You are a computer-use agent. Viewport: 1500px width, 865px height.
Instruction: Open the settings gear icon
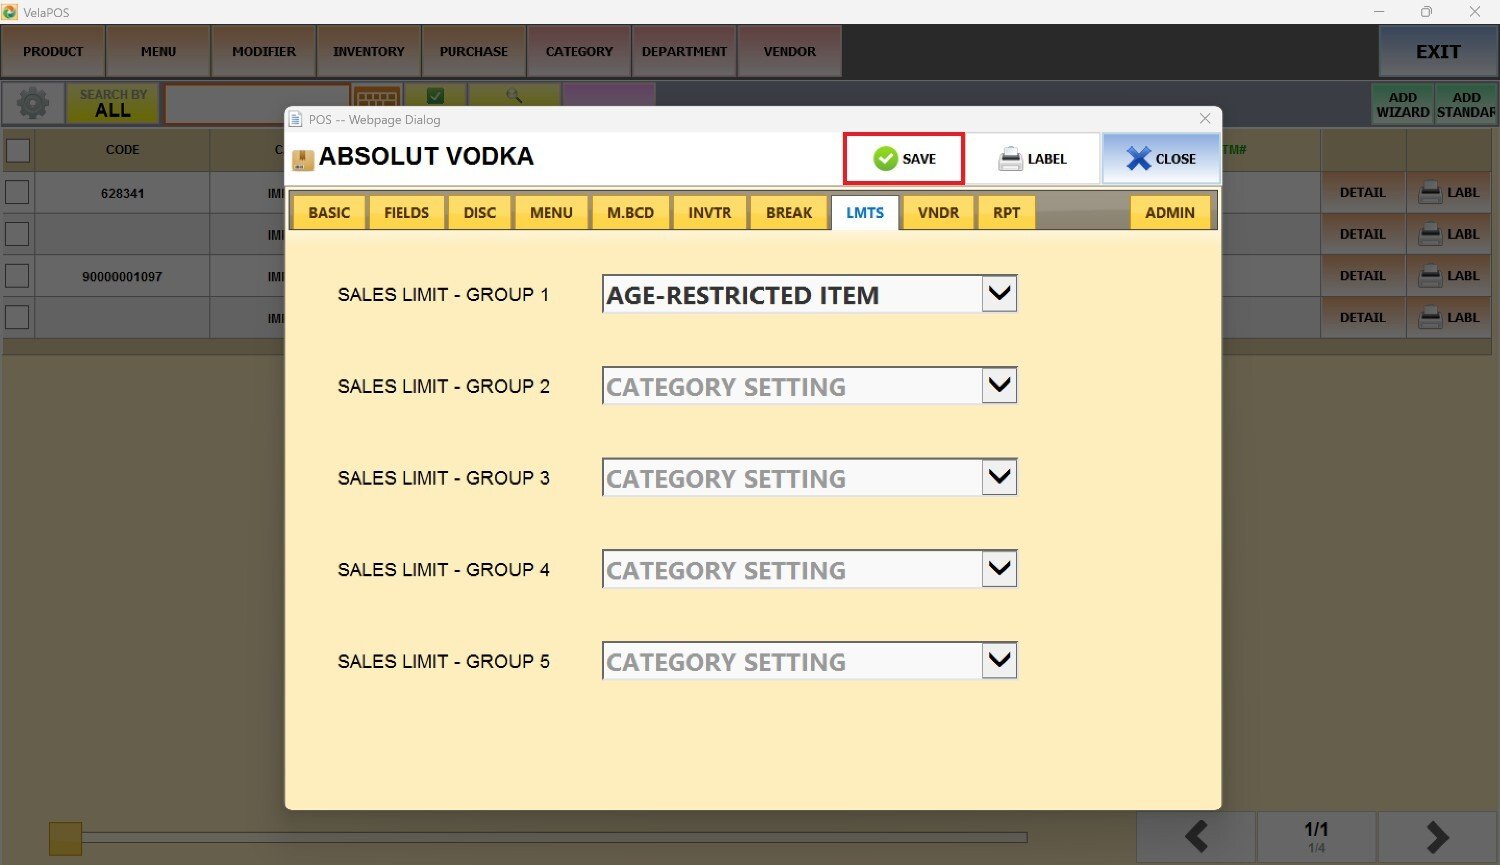click(33, 103)
